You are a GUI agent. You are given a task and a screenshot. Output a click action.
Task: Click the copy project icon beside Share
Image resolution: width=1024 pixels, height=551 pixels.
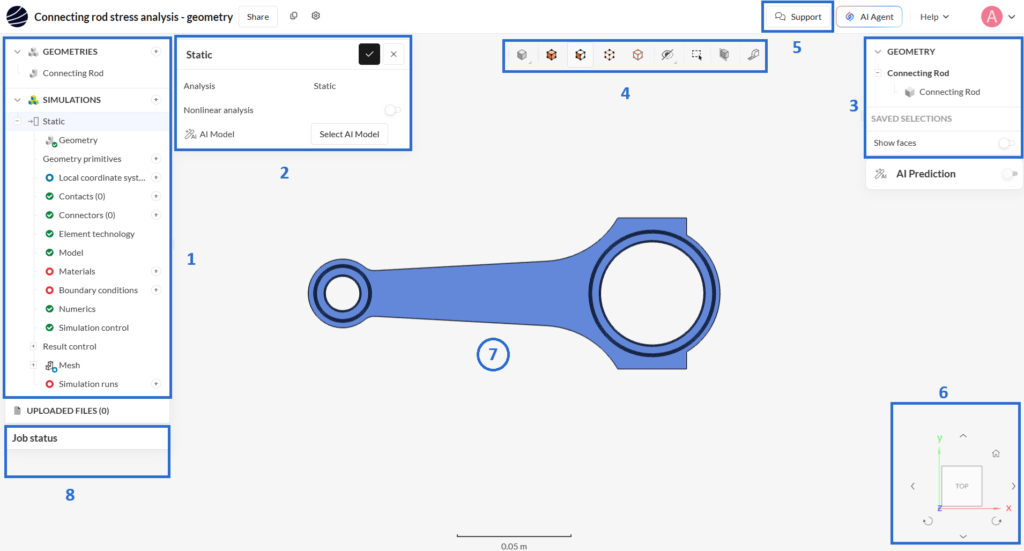(x=294, y=16)
